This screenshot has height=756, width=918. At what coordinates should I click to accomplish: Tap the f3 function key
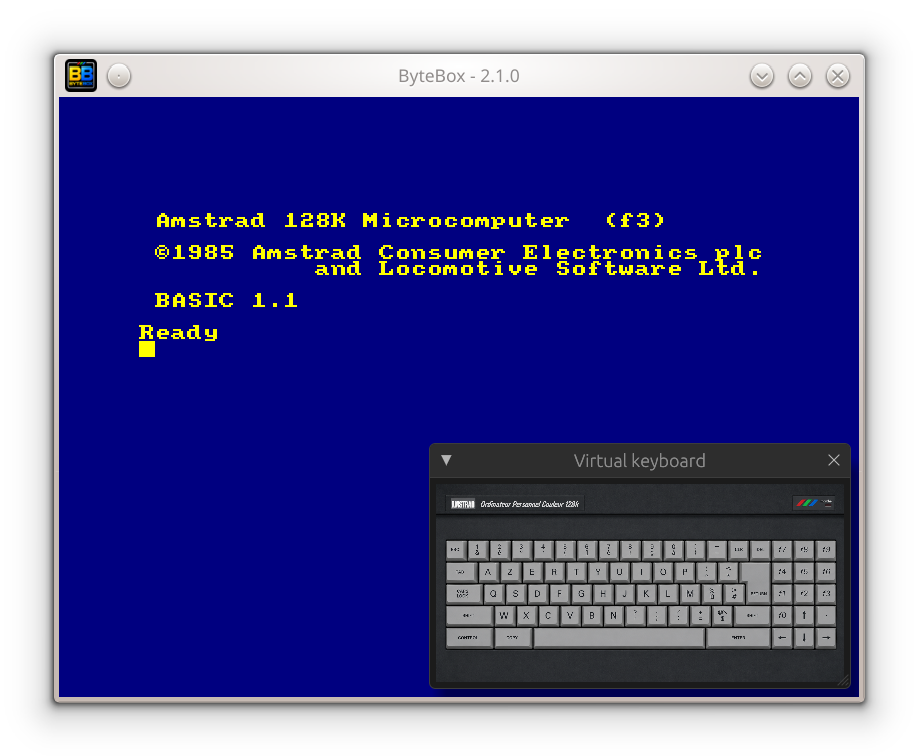point(825,594)
